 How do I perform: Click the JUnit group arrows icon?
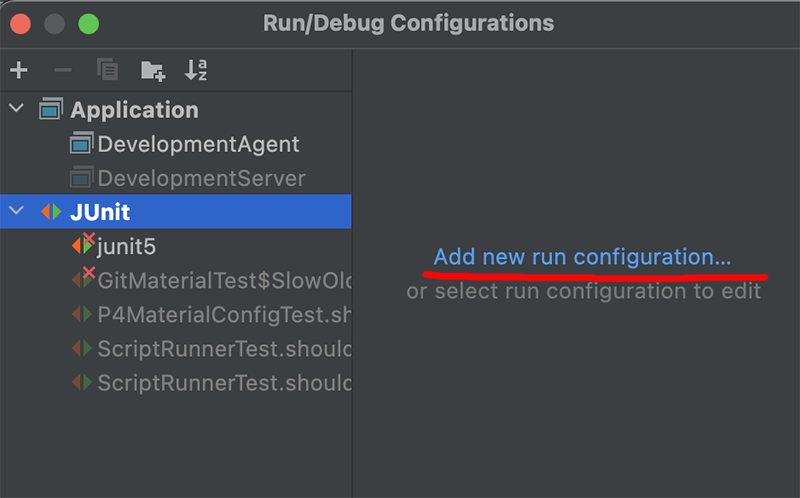(51, 211)
